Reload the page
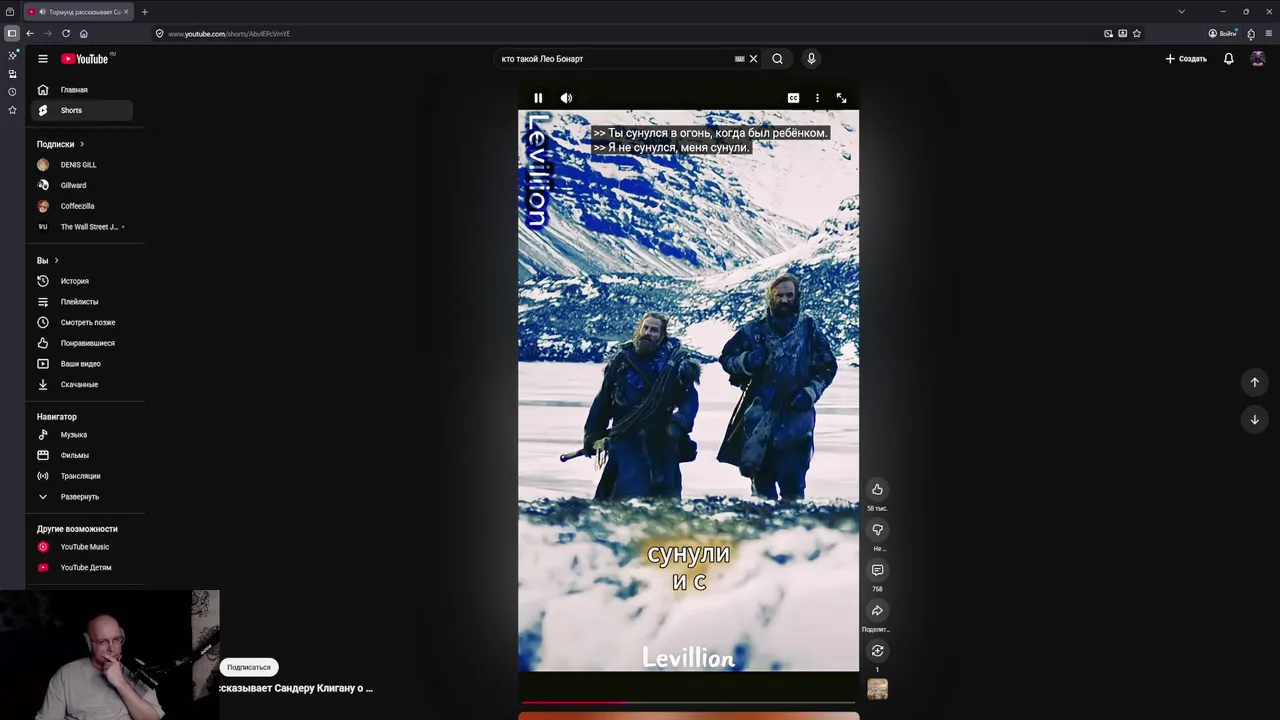Image resolution: width=1280 pixels, height=720 pixels. pos(66,33)
